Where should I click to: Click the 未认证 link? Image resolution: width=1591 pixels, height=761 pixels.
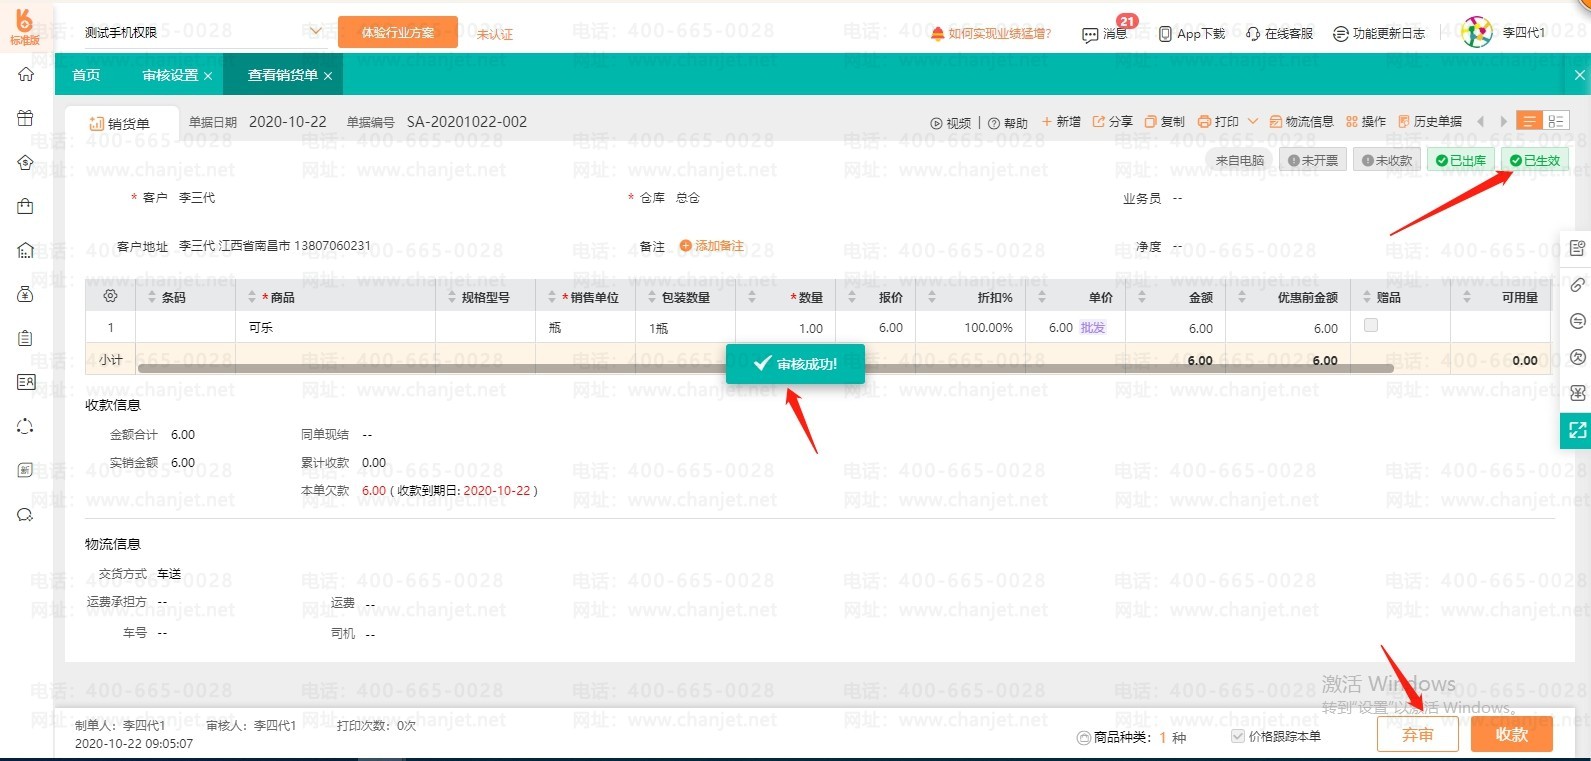tap(495, 34)
